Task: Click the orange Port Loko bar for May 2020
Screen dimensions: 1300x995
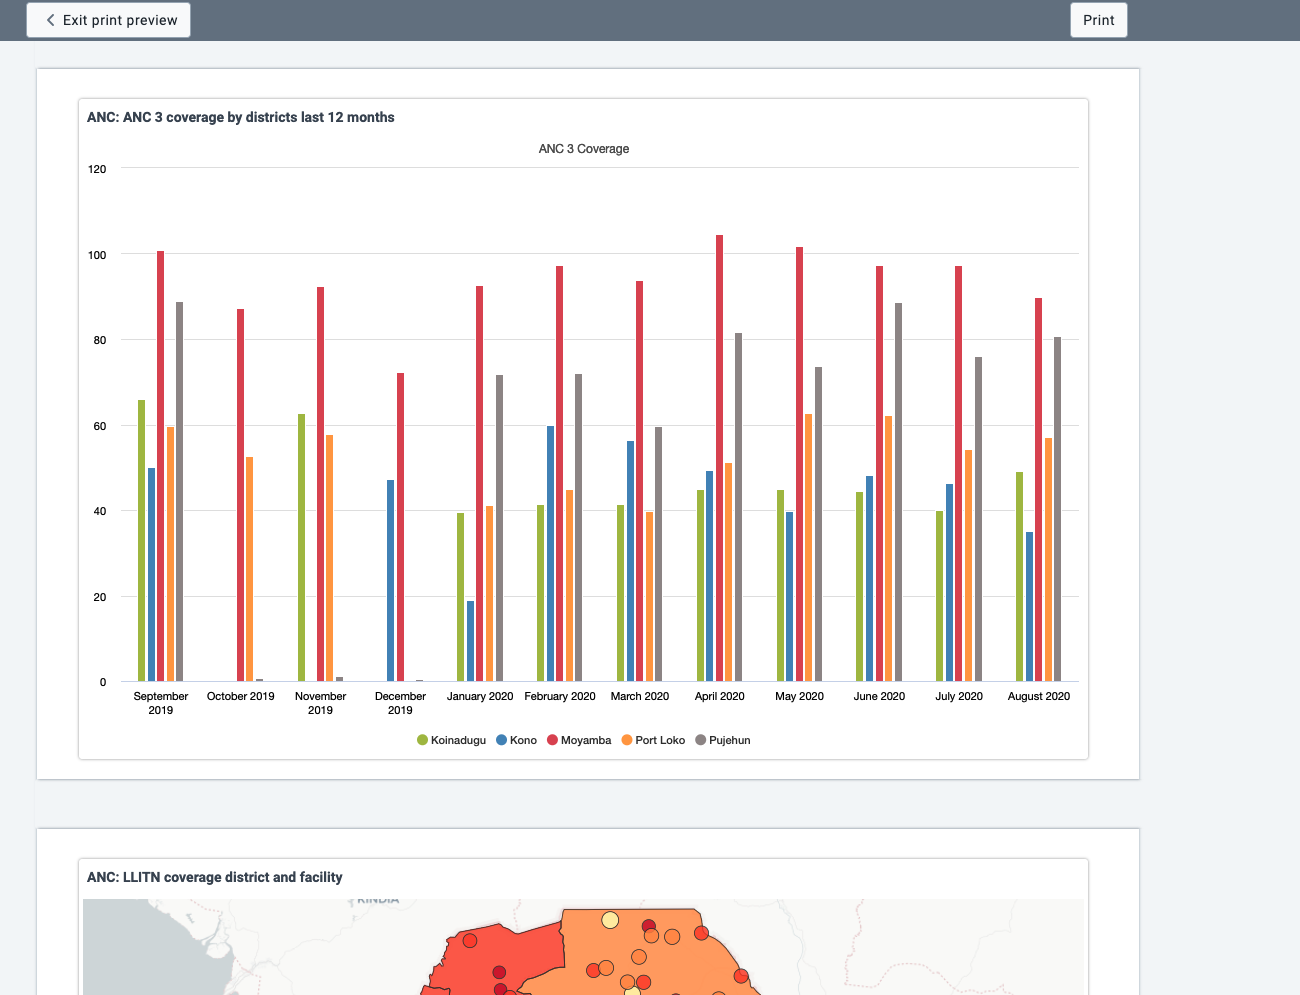Action: (x=809, y=548)
